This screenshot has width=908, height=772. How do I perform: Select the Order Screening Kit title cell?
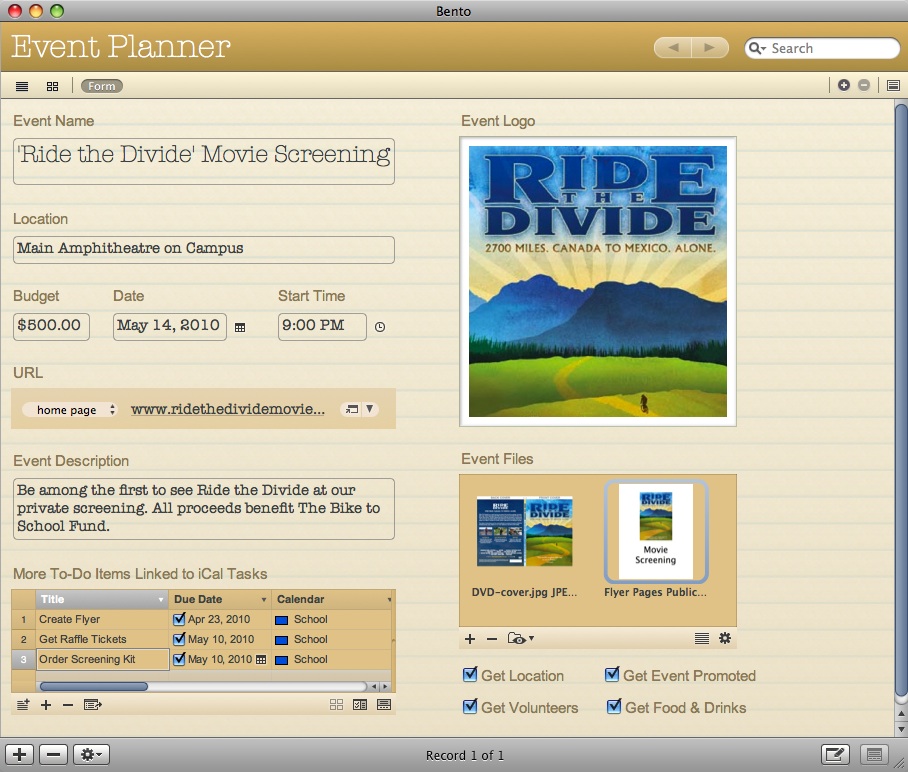(x=102, y=659)
